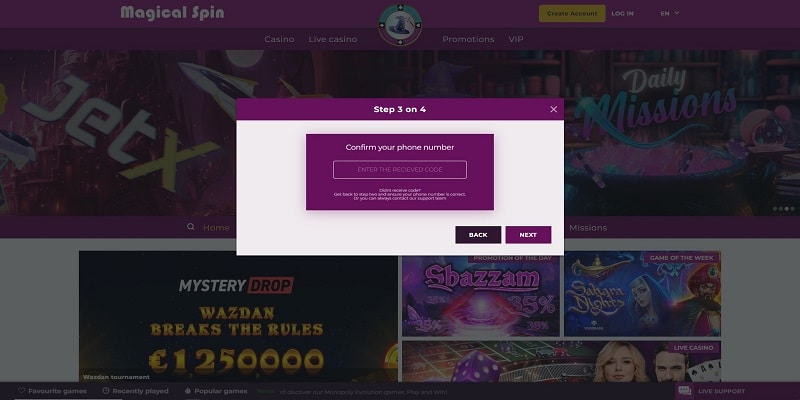Select the Favourite games heart icon
This screenshot has width=800, height=400.
click(21, 391)
